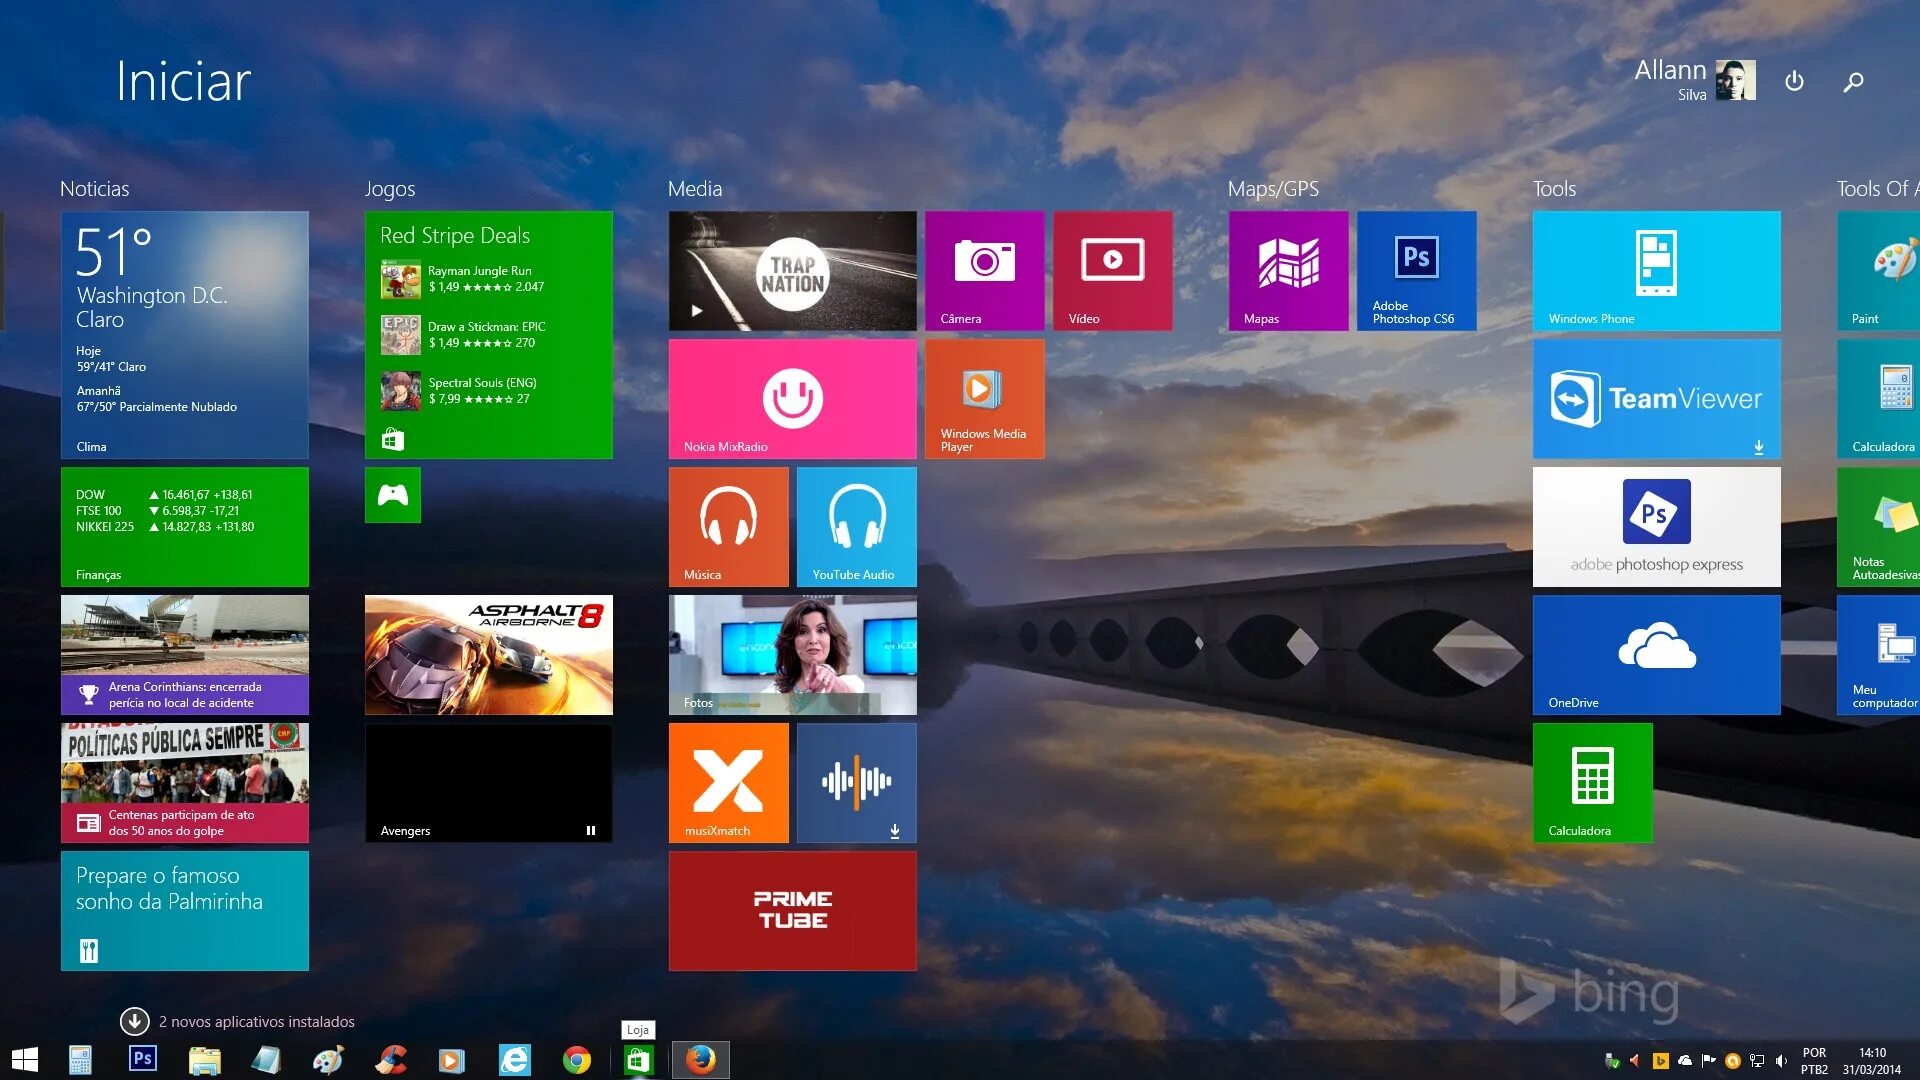Open Finanças live tile

(185, 526)
